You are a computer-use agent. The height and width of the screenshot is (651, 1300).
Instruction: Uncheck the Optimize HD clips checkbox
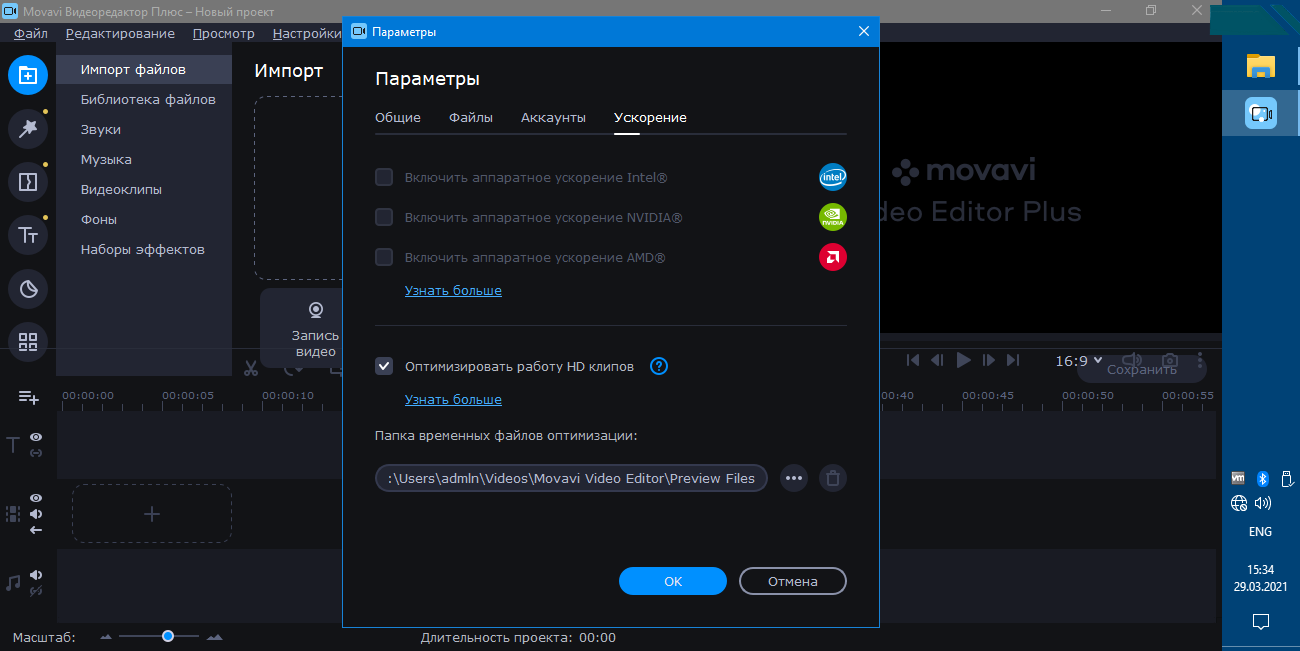coord(384,366)
